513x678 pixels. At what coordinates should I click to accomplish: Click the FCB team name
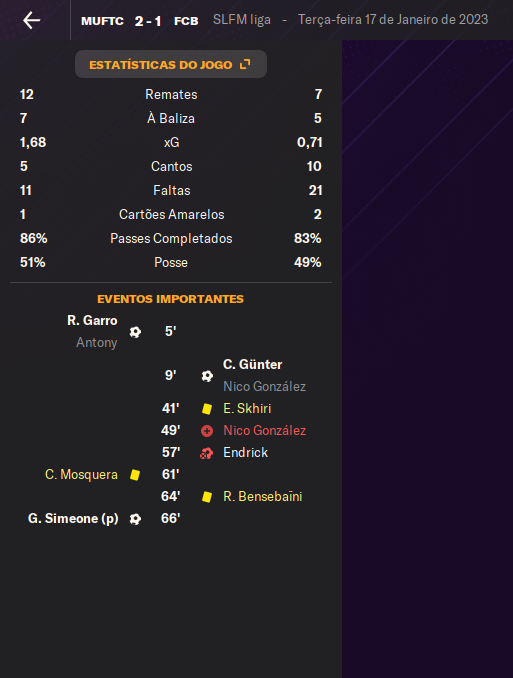tap(186, 21)
